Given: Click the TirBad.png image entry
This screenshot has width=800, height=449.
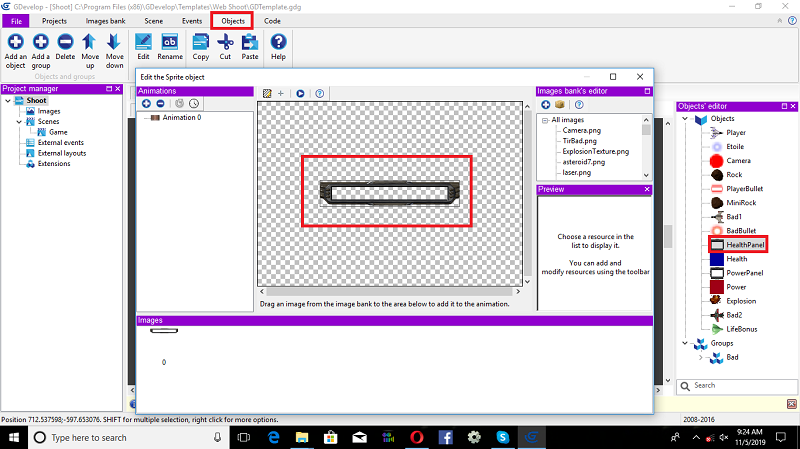Looking at the screenshot, I should (579, 141).
